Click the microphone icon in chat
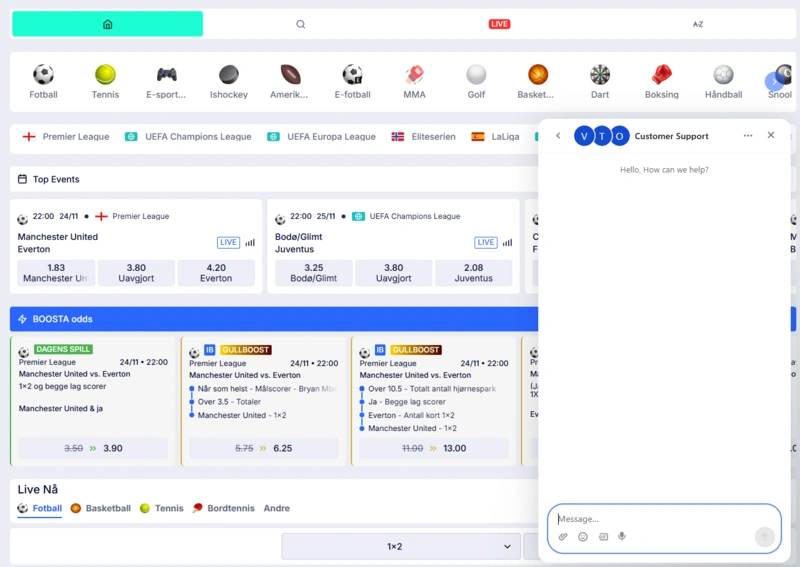Image resolution: width=800 pixels, height=567 pixels. 622,537
